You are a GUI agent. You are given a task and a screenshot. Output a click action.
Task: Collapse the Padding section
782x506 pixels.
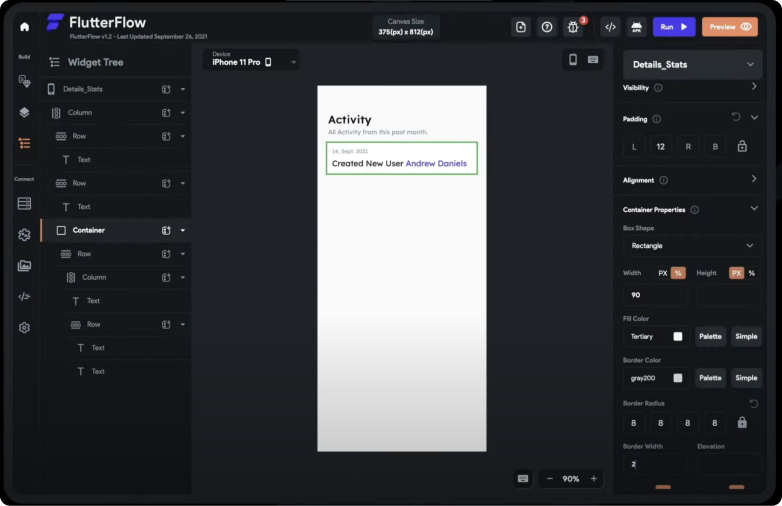[x=754, y=118]
